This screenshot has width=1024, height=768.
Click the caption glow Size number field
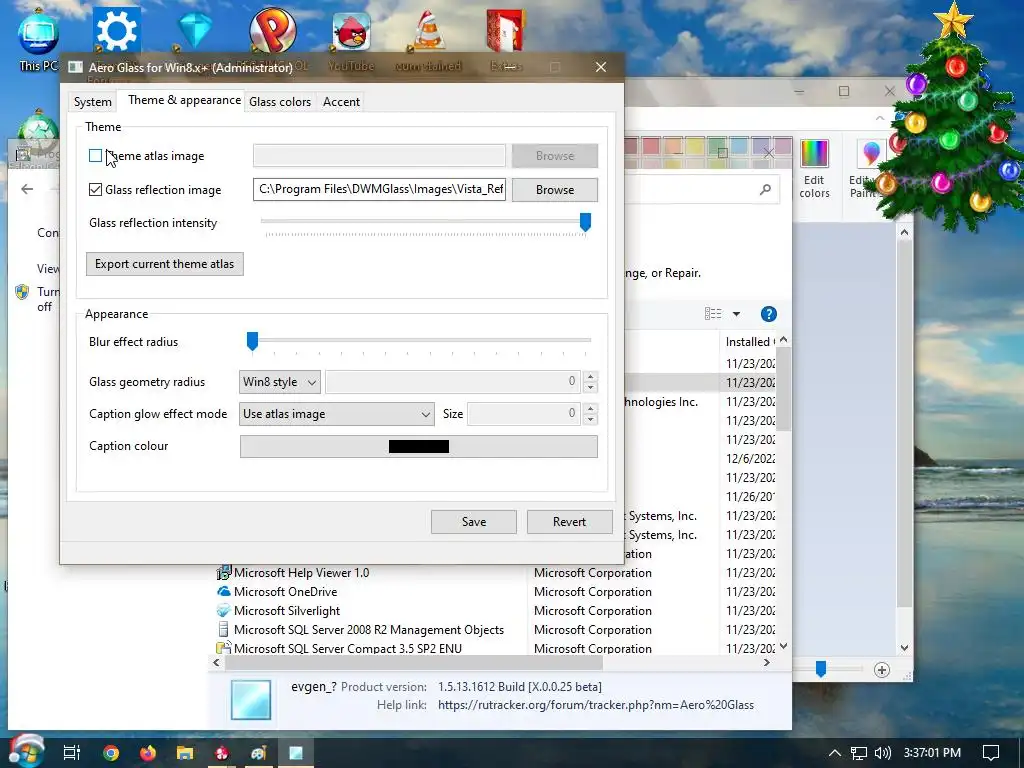point(524,414)
